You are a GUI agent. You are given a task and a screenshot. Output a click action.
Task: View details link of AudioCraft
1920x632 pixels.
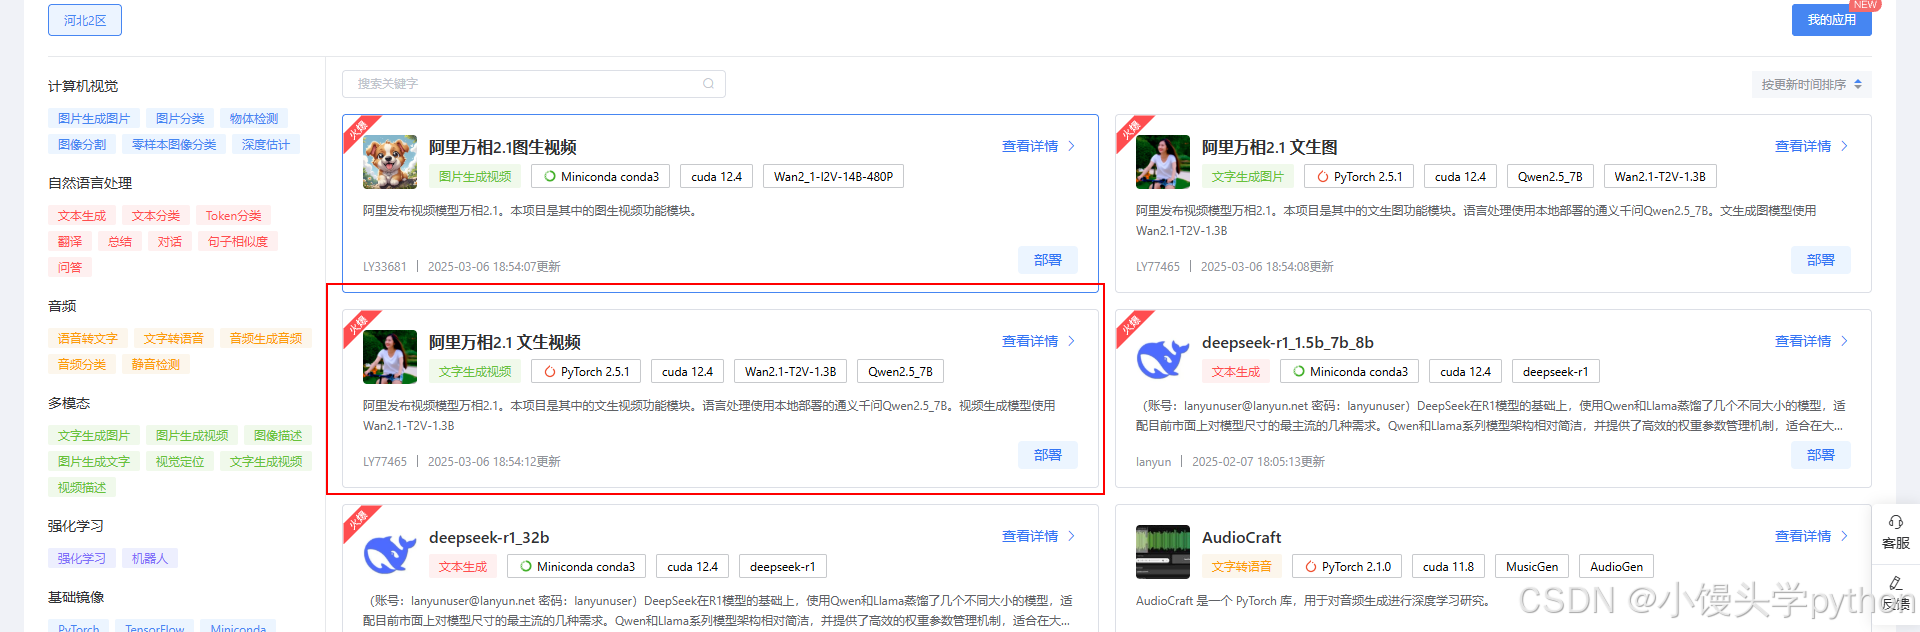point(1803,536)
